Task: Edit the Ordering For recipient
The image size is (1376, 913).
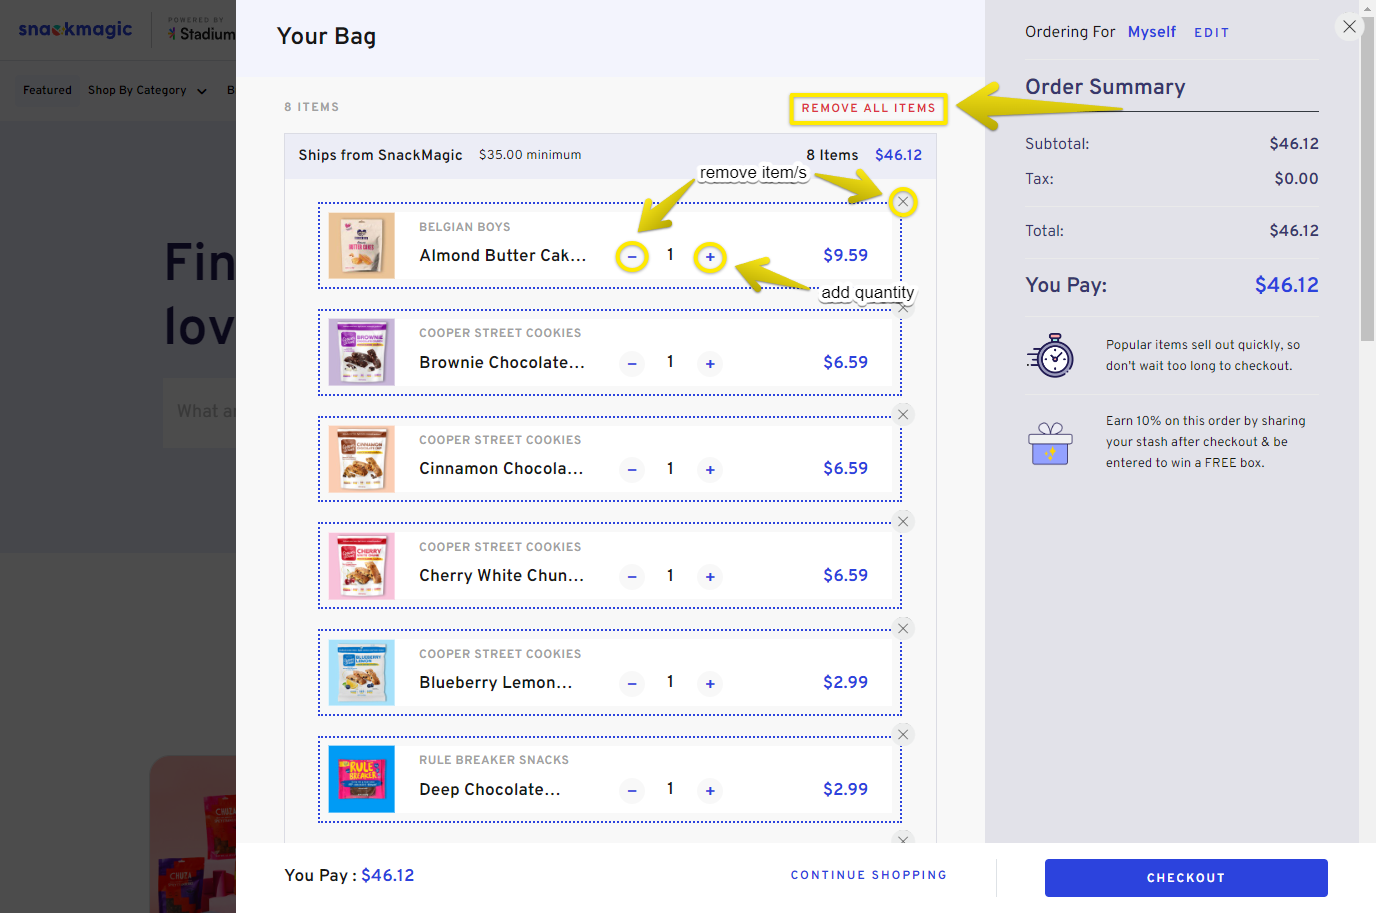Action: pos(1211,33)
